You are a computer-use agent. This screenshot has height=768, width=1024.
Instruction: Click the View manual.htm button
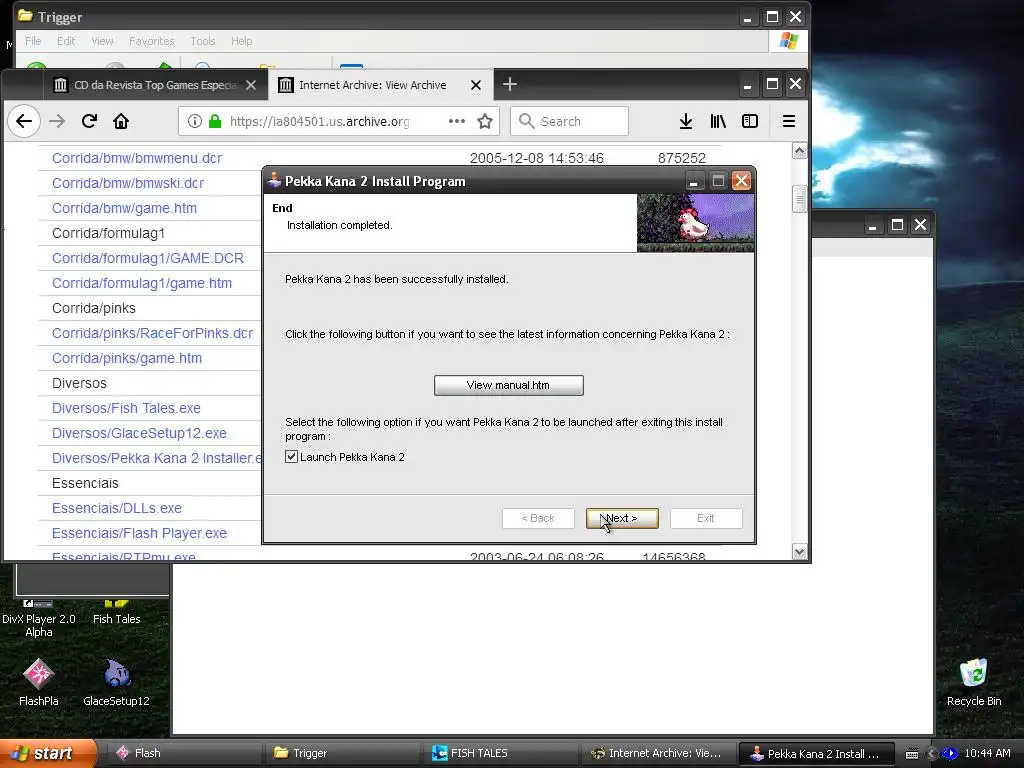509,385
